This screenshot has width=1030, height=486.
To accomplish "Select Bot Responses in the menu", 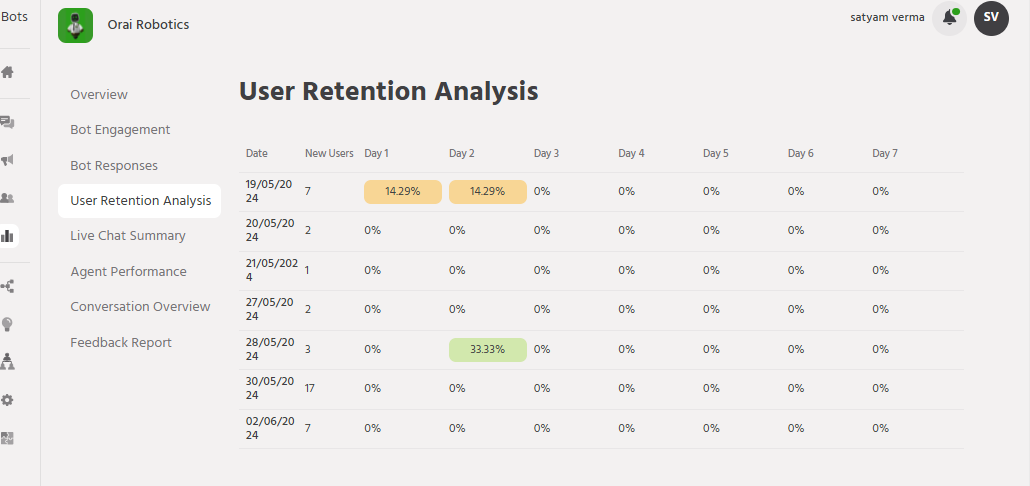I will (114, 165).
